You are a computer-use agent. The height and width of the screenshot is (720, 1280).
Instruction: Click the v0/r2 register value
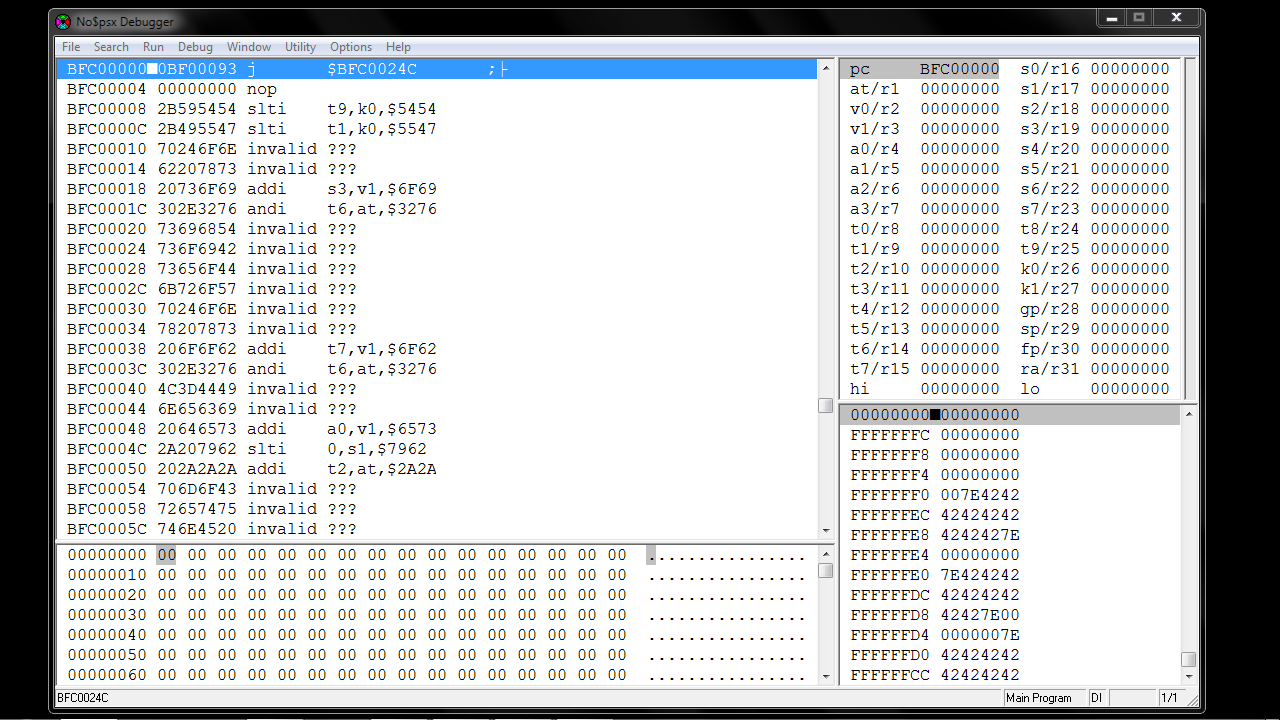click(960, 109)
